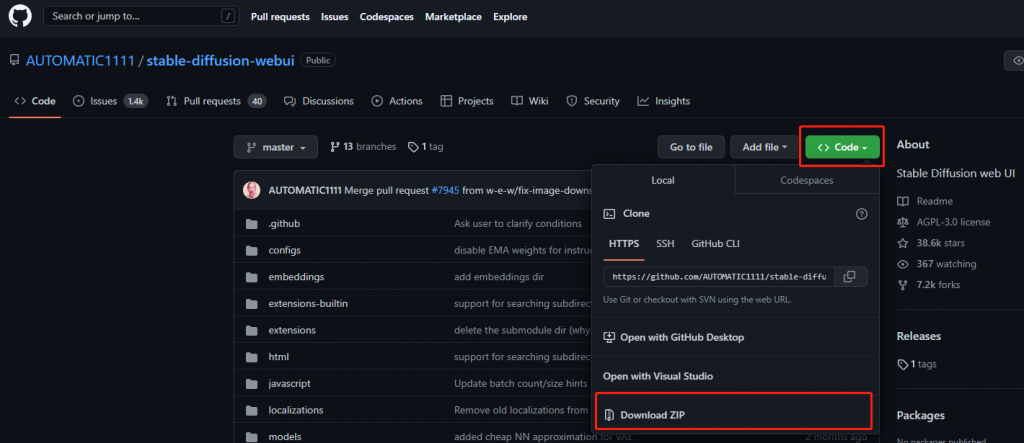Open the Add file dropdown
Screen dimensions: 1024x443
765,148
